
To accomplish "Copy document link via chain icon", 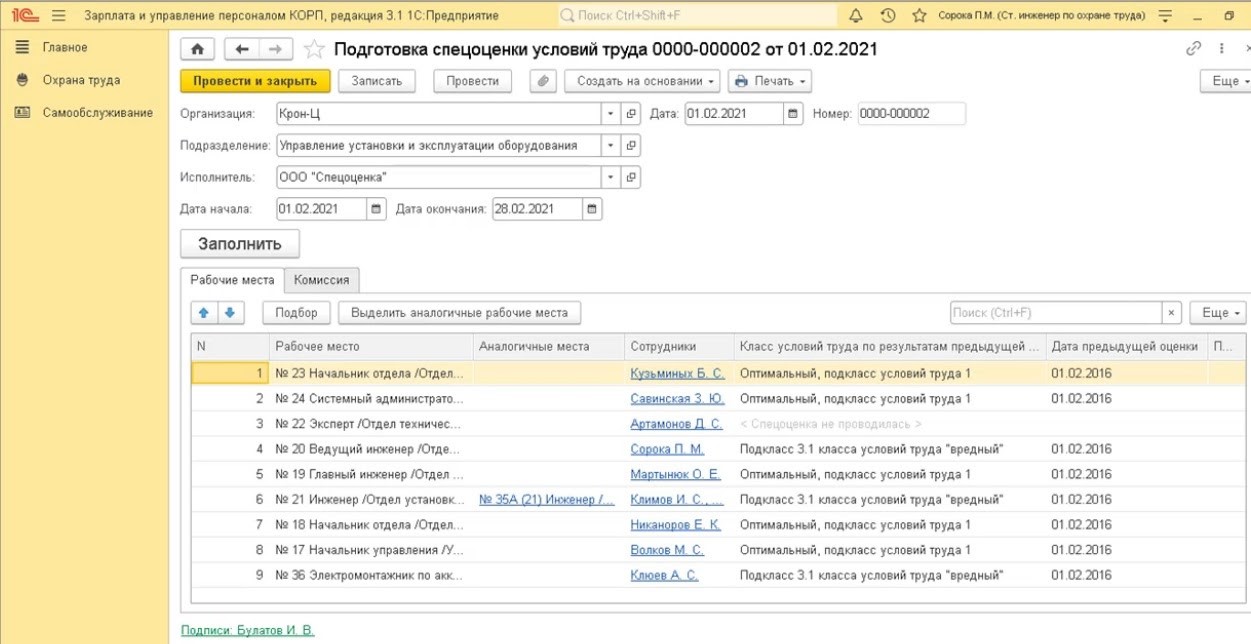I will pos(1192,49).
